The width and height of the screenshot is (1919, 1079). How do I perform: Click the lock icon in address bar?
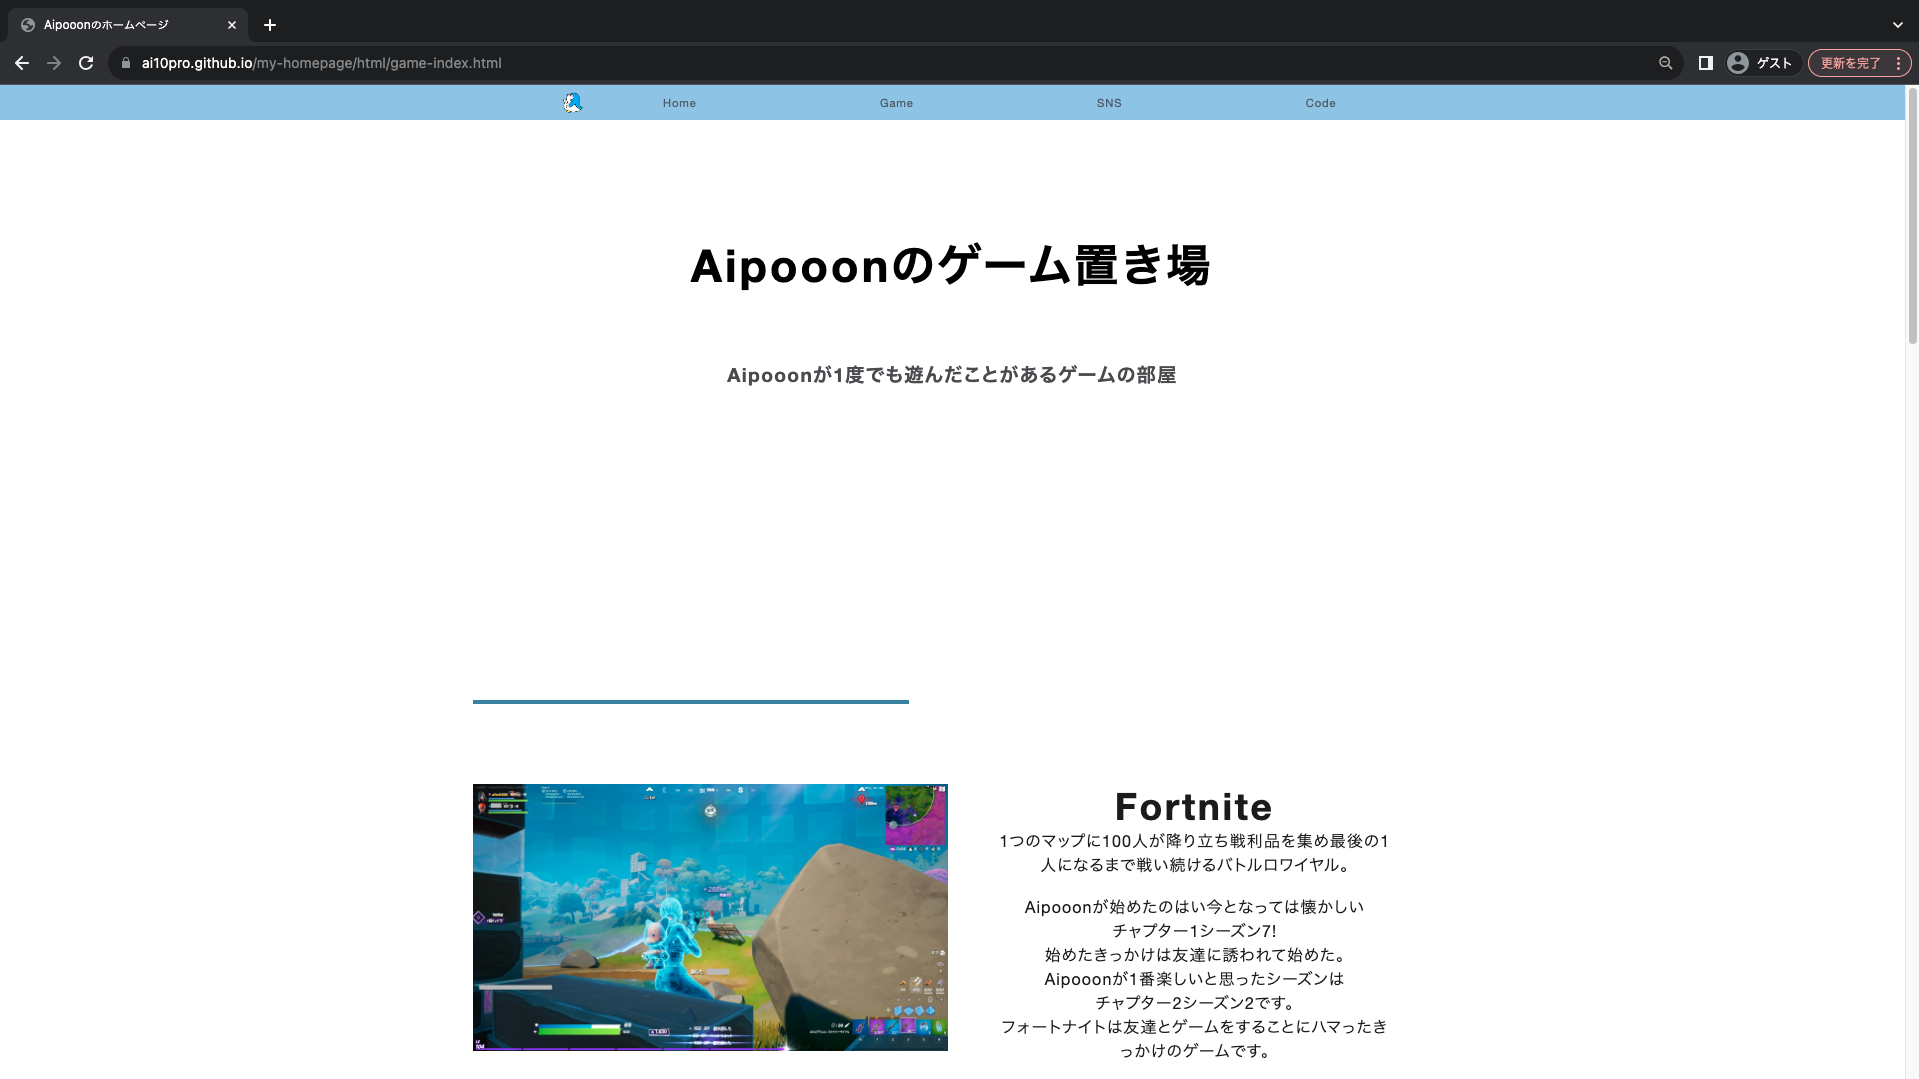tap(126, 63)
